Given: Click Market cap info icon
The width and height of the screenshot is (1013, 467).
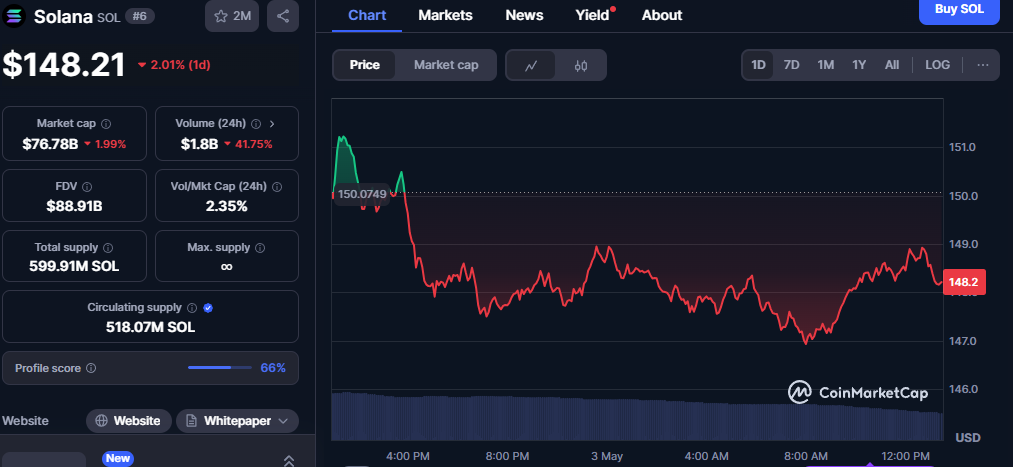Looking at the screenshot, I should [106, 123].
